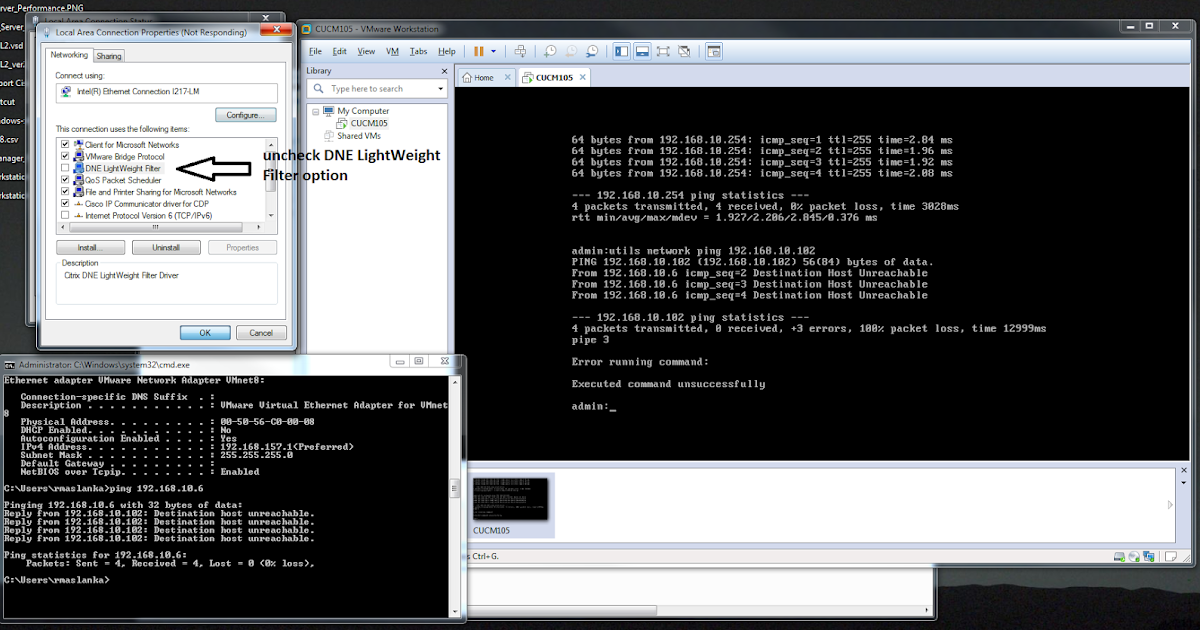Enter full screen mode in VMware
Image resolution: width=1200 pixels, height=630 pixels.
pyautogui.click(x=666, y=50)
